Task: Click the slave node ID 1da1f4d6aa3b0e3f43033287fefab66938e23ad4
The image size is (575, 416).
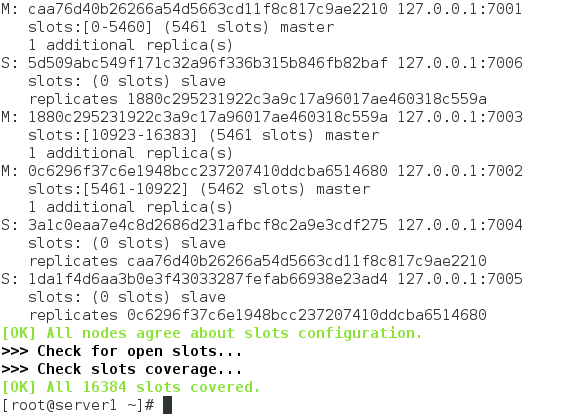Action: coord(208,278)
